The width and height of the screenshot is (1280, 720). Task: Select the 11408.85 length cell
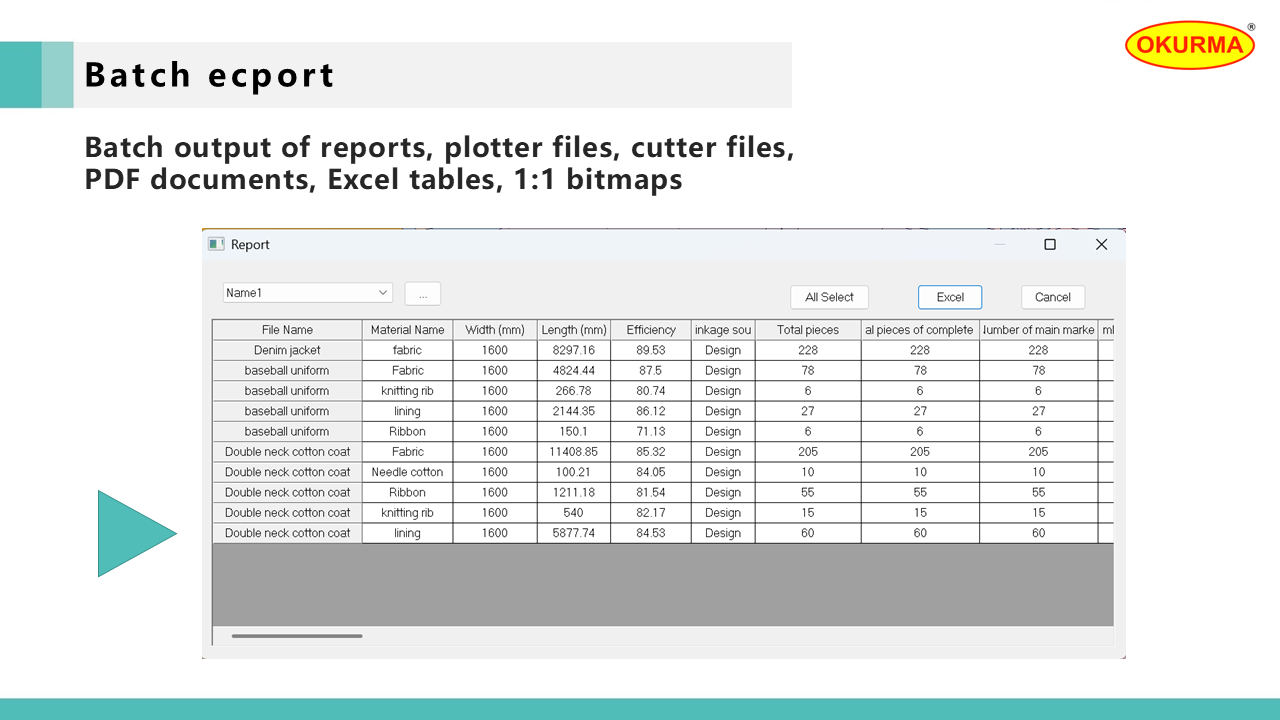[x=573, y=452]
